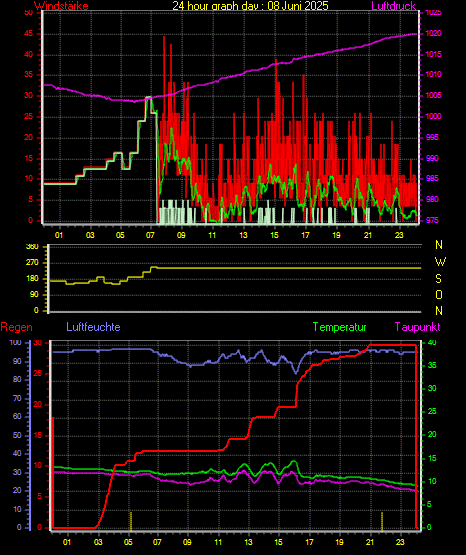This screenshot has width=466, height=555.
Task: Click hour 13 label under wind chart
Action: pyautogui.click(x=243, y=235)
